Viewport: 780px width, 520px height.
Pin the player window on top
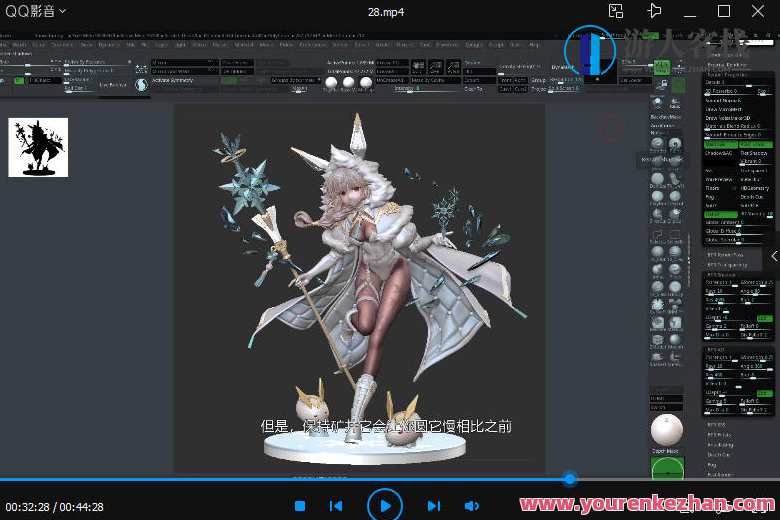(x=654, y=11)
